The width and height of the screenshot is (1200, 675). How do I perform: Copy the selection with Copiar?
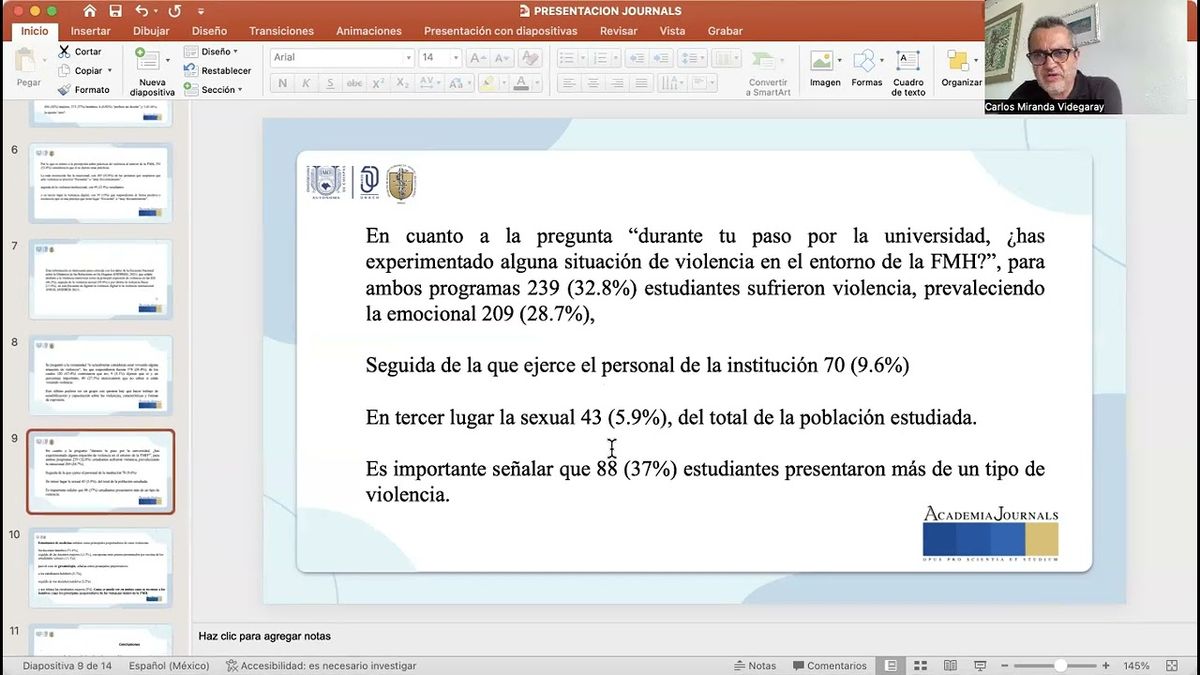point(80,71)
